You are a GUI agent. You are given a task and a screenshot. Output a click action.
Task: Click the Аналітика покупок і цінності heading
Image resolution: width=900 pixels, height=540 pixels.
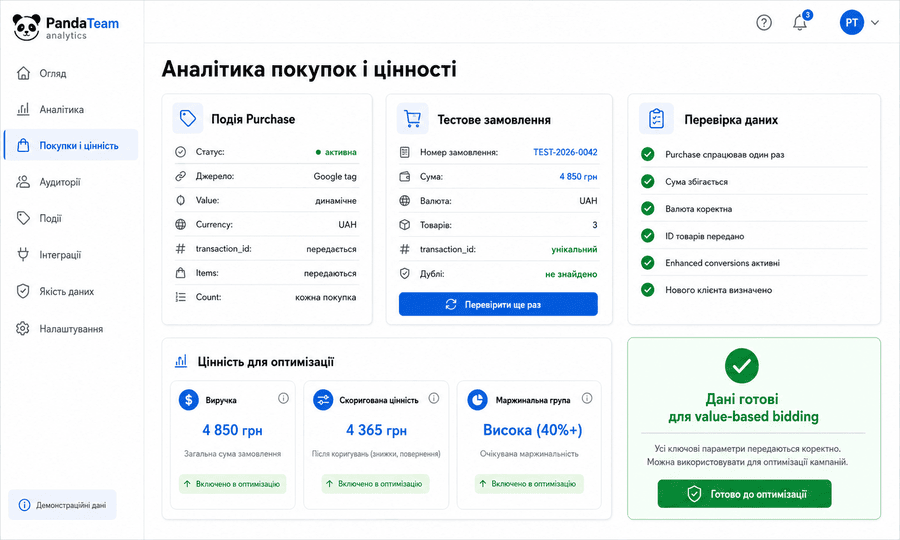coord(309,69)
